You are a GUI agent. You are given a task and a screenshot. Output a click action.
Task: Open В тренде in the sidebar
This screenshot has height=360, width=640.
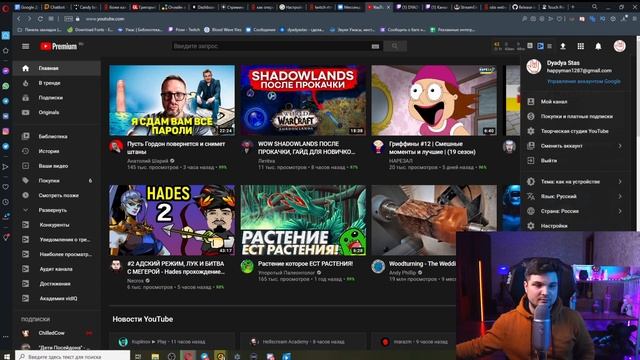[x=56, y=83]
